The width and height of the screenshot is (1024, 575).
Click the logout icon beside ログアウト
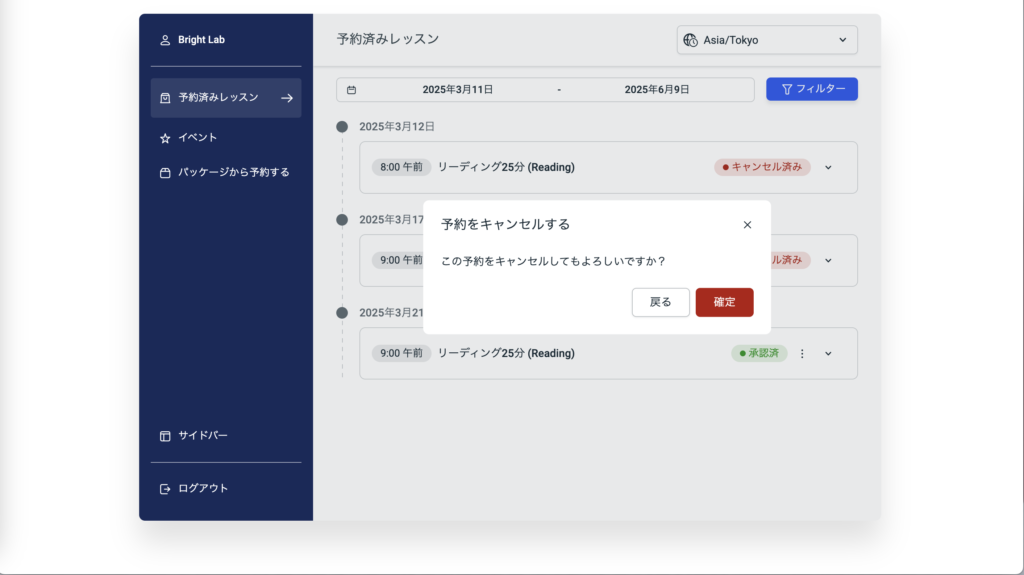tap(165, 489)
